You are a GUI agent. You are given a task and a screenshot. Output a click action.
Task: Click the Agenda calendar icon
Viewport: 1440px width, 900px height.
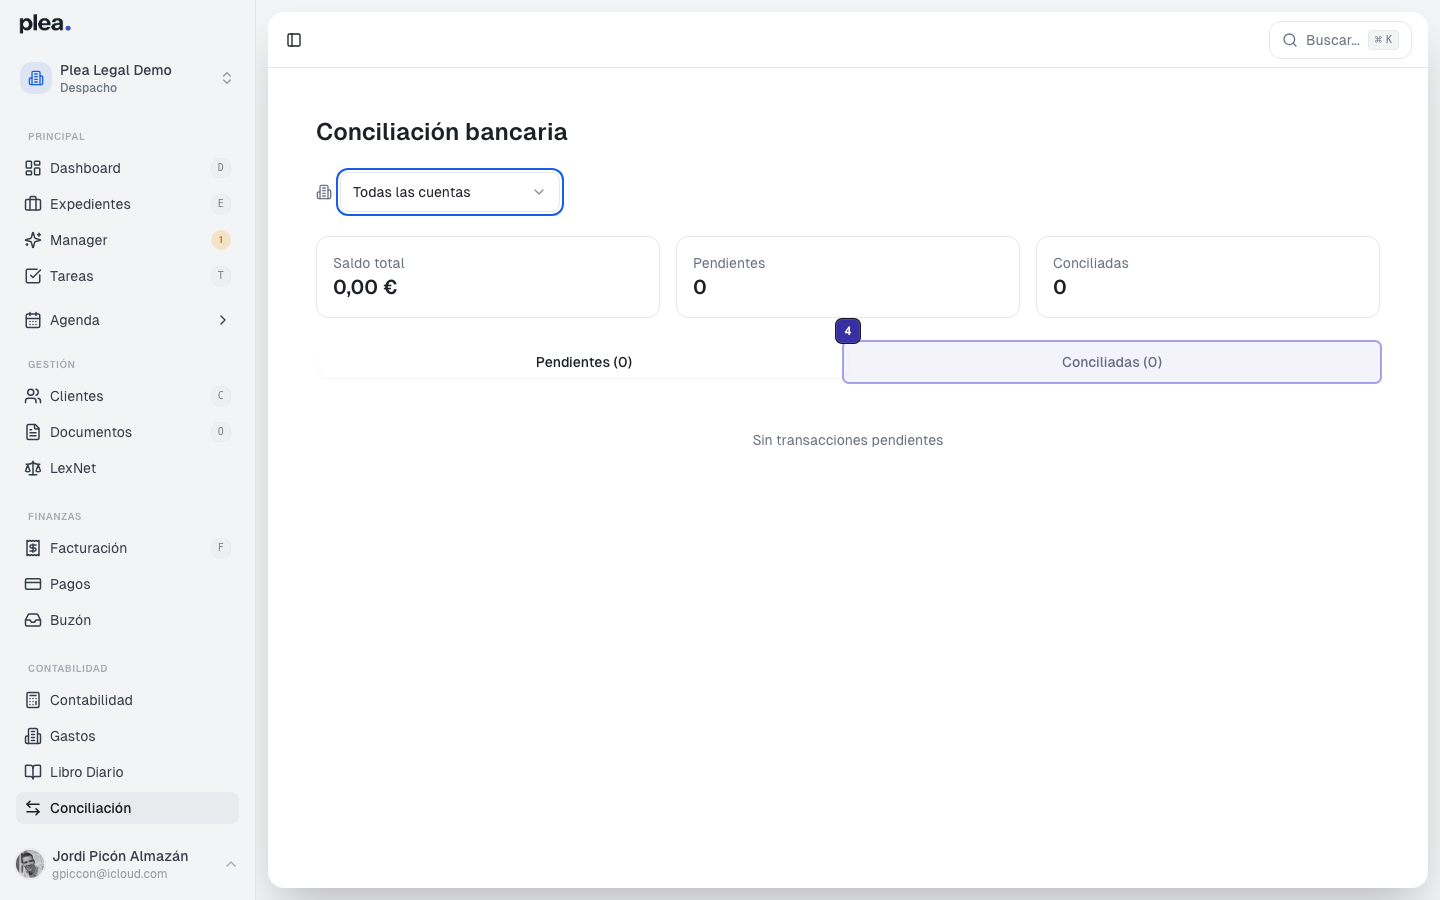tap(33, 320)
